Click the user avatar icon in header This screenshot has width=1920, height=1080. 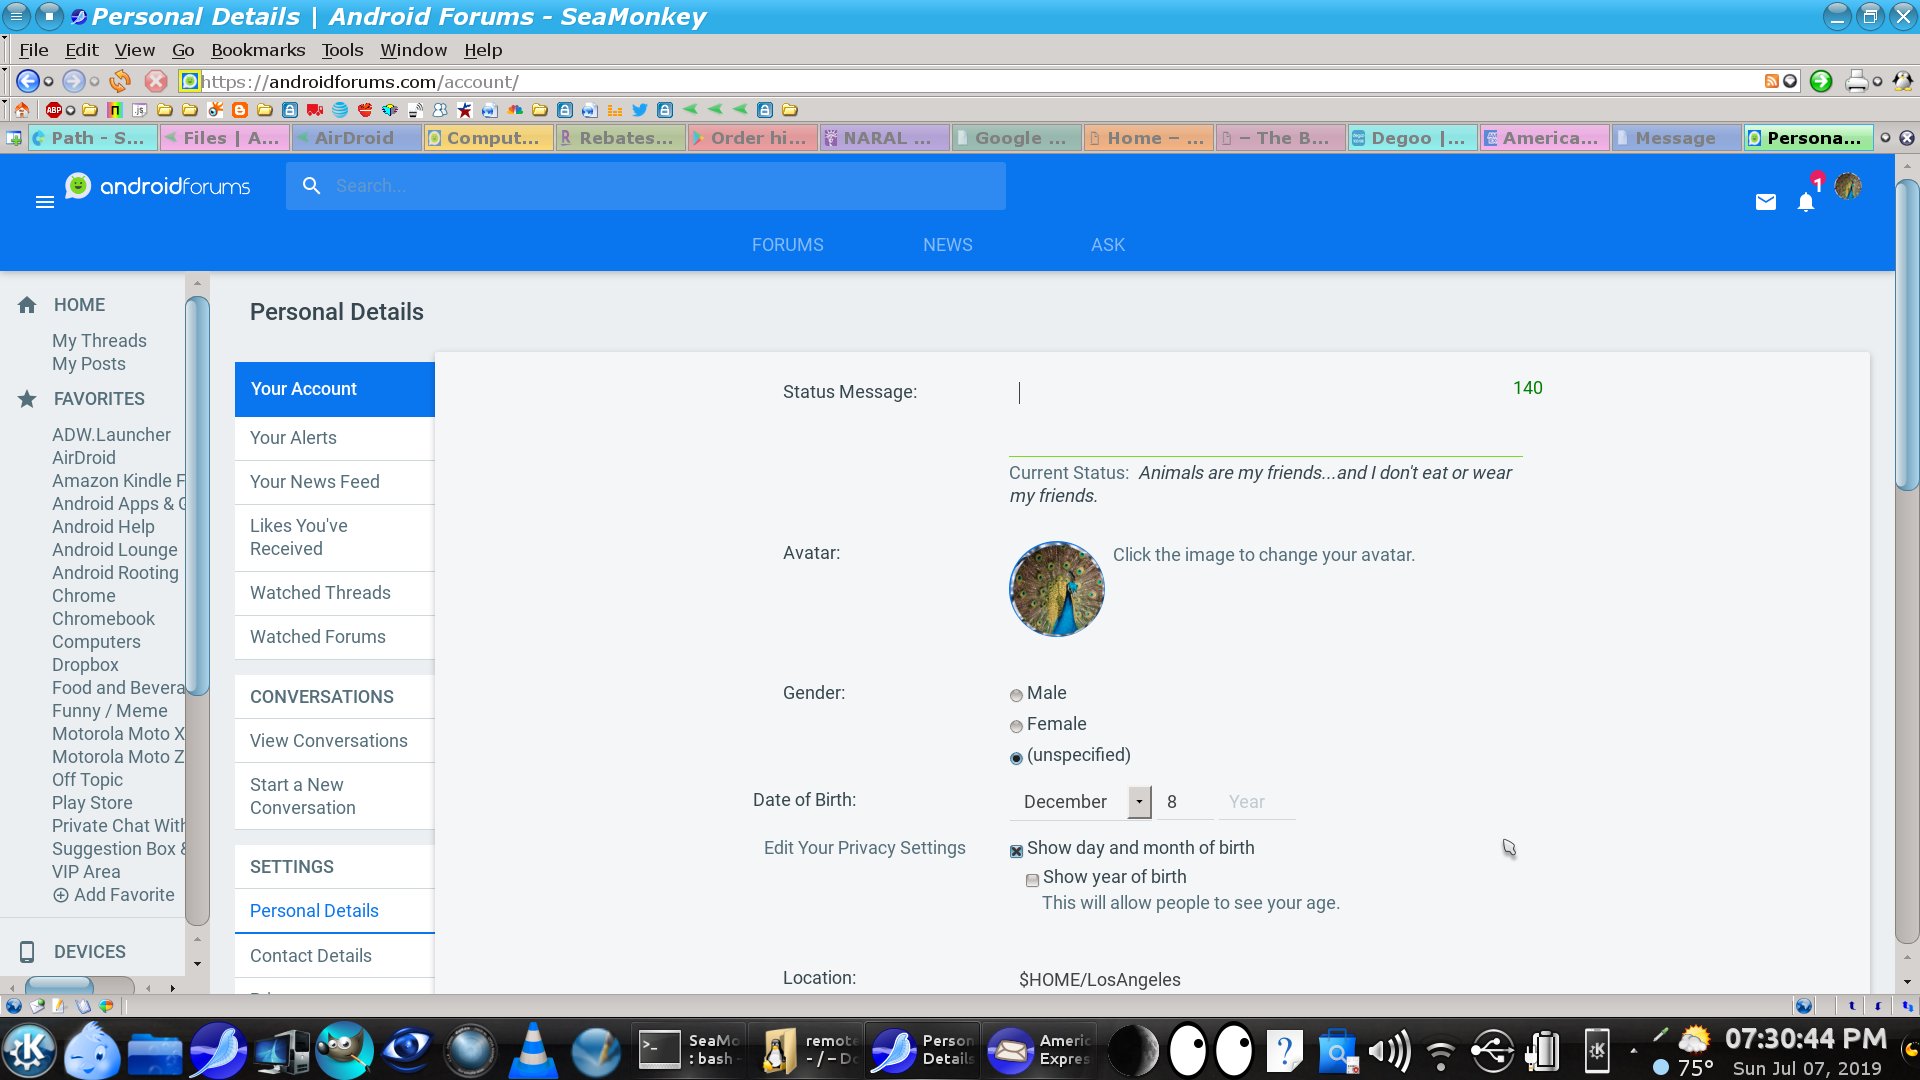coord(1848,186)
